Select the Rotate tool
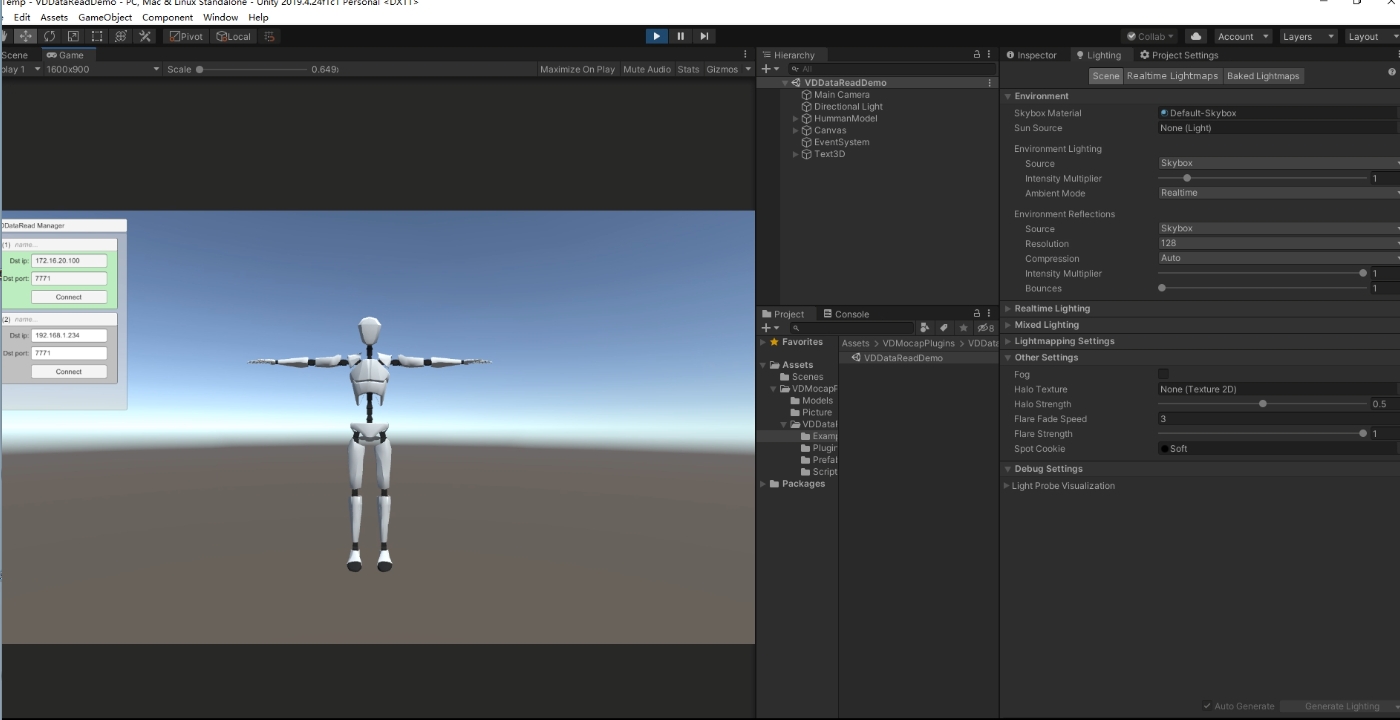Viewport: 1400px width, 720px height. click(x=49, y=36)
